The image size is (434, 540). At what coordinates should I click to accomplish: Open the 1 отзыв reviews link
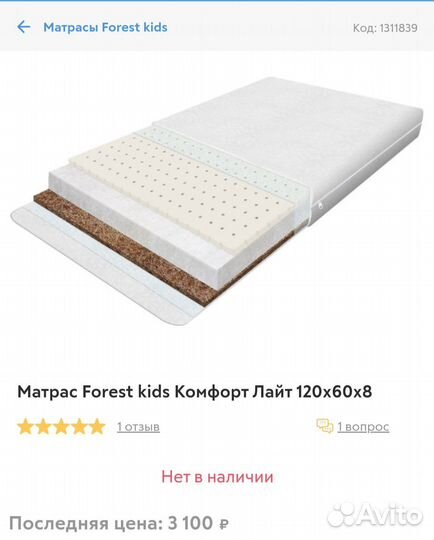(138, 427)
